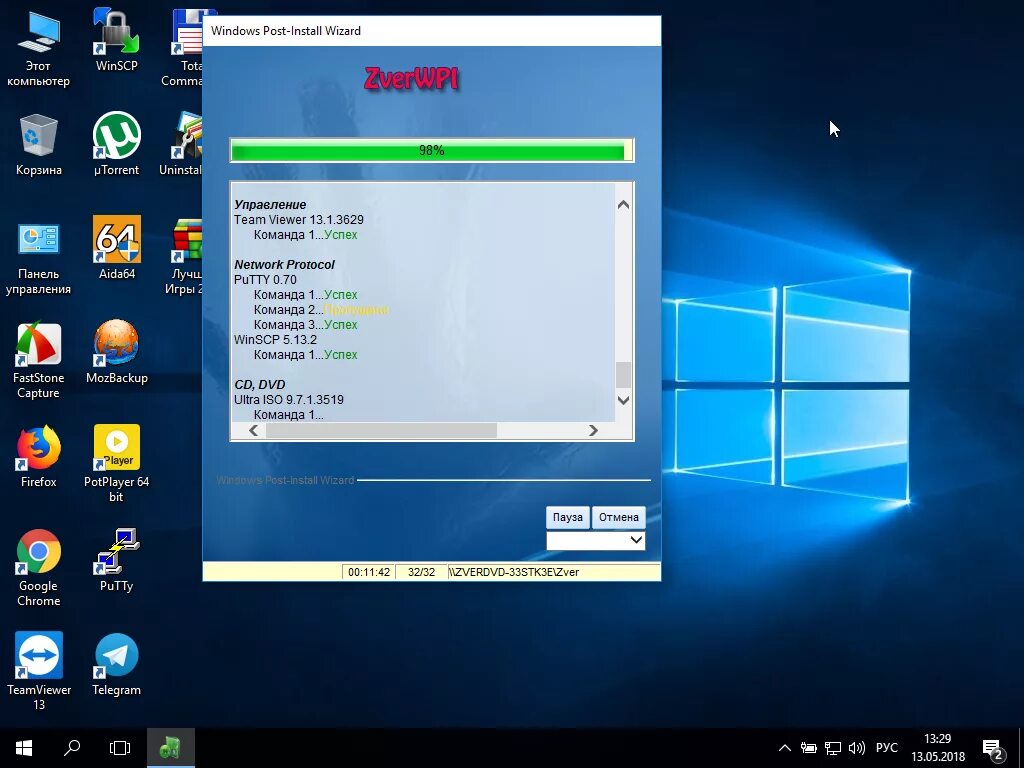Click the 32/32 counter in status bar

pos(421,572)
